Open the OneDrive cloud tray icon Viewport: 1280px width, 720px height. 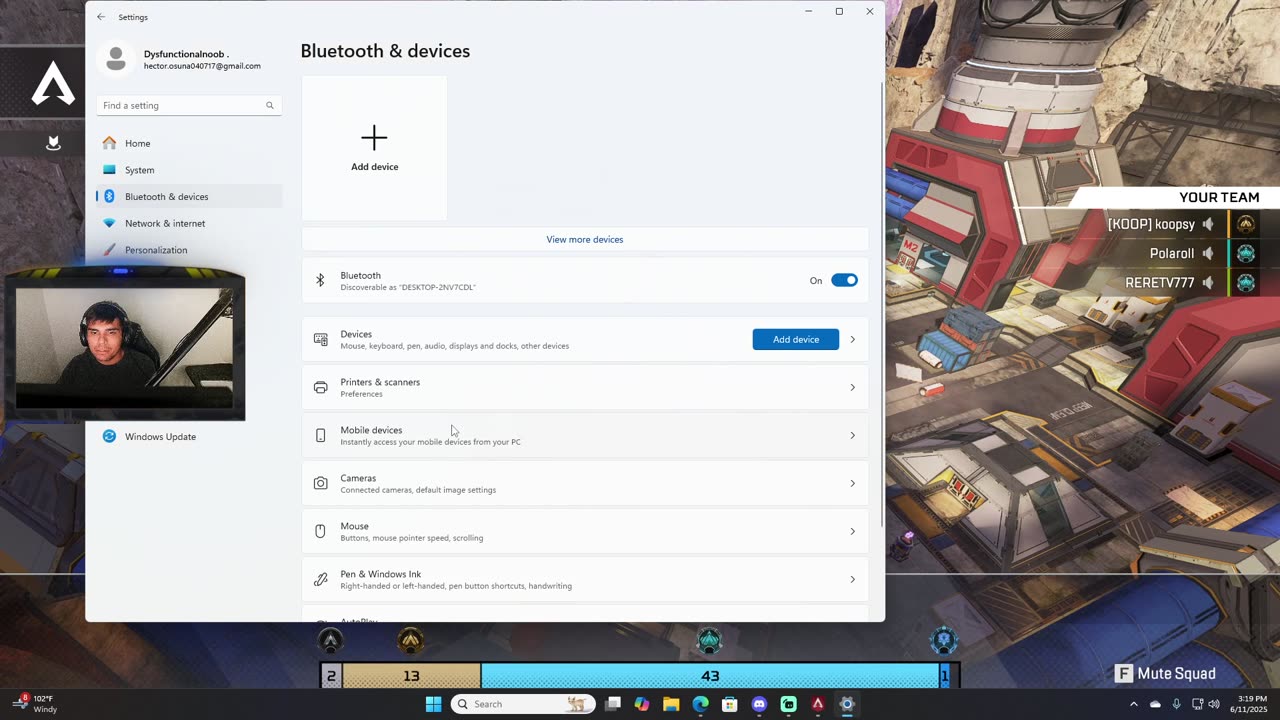[1155, 704]
